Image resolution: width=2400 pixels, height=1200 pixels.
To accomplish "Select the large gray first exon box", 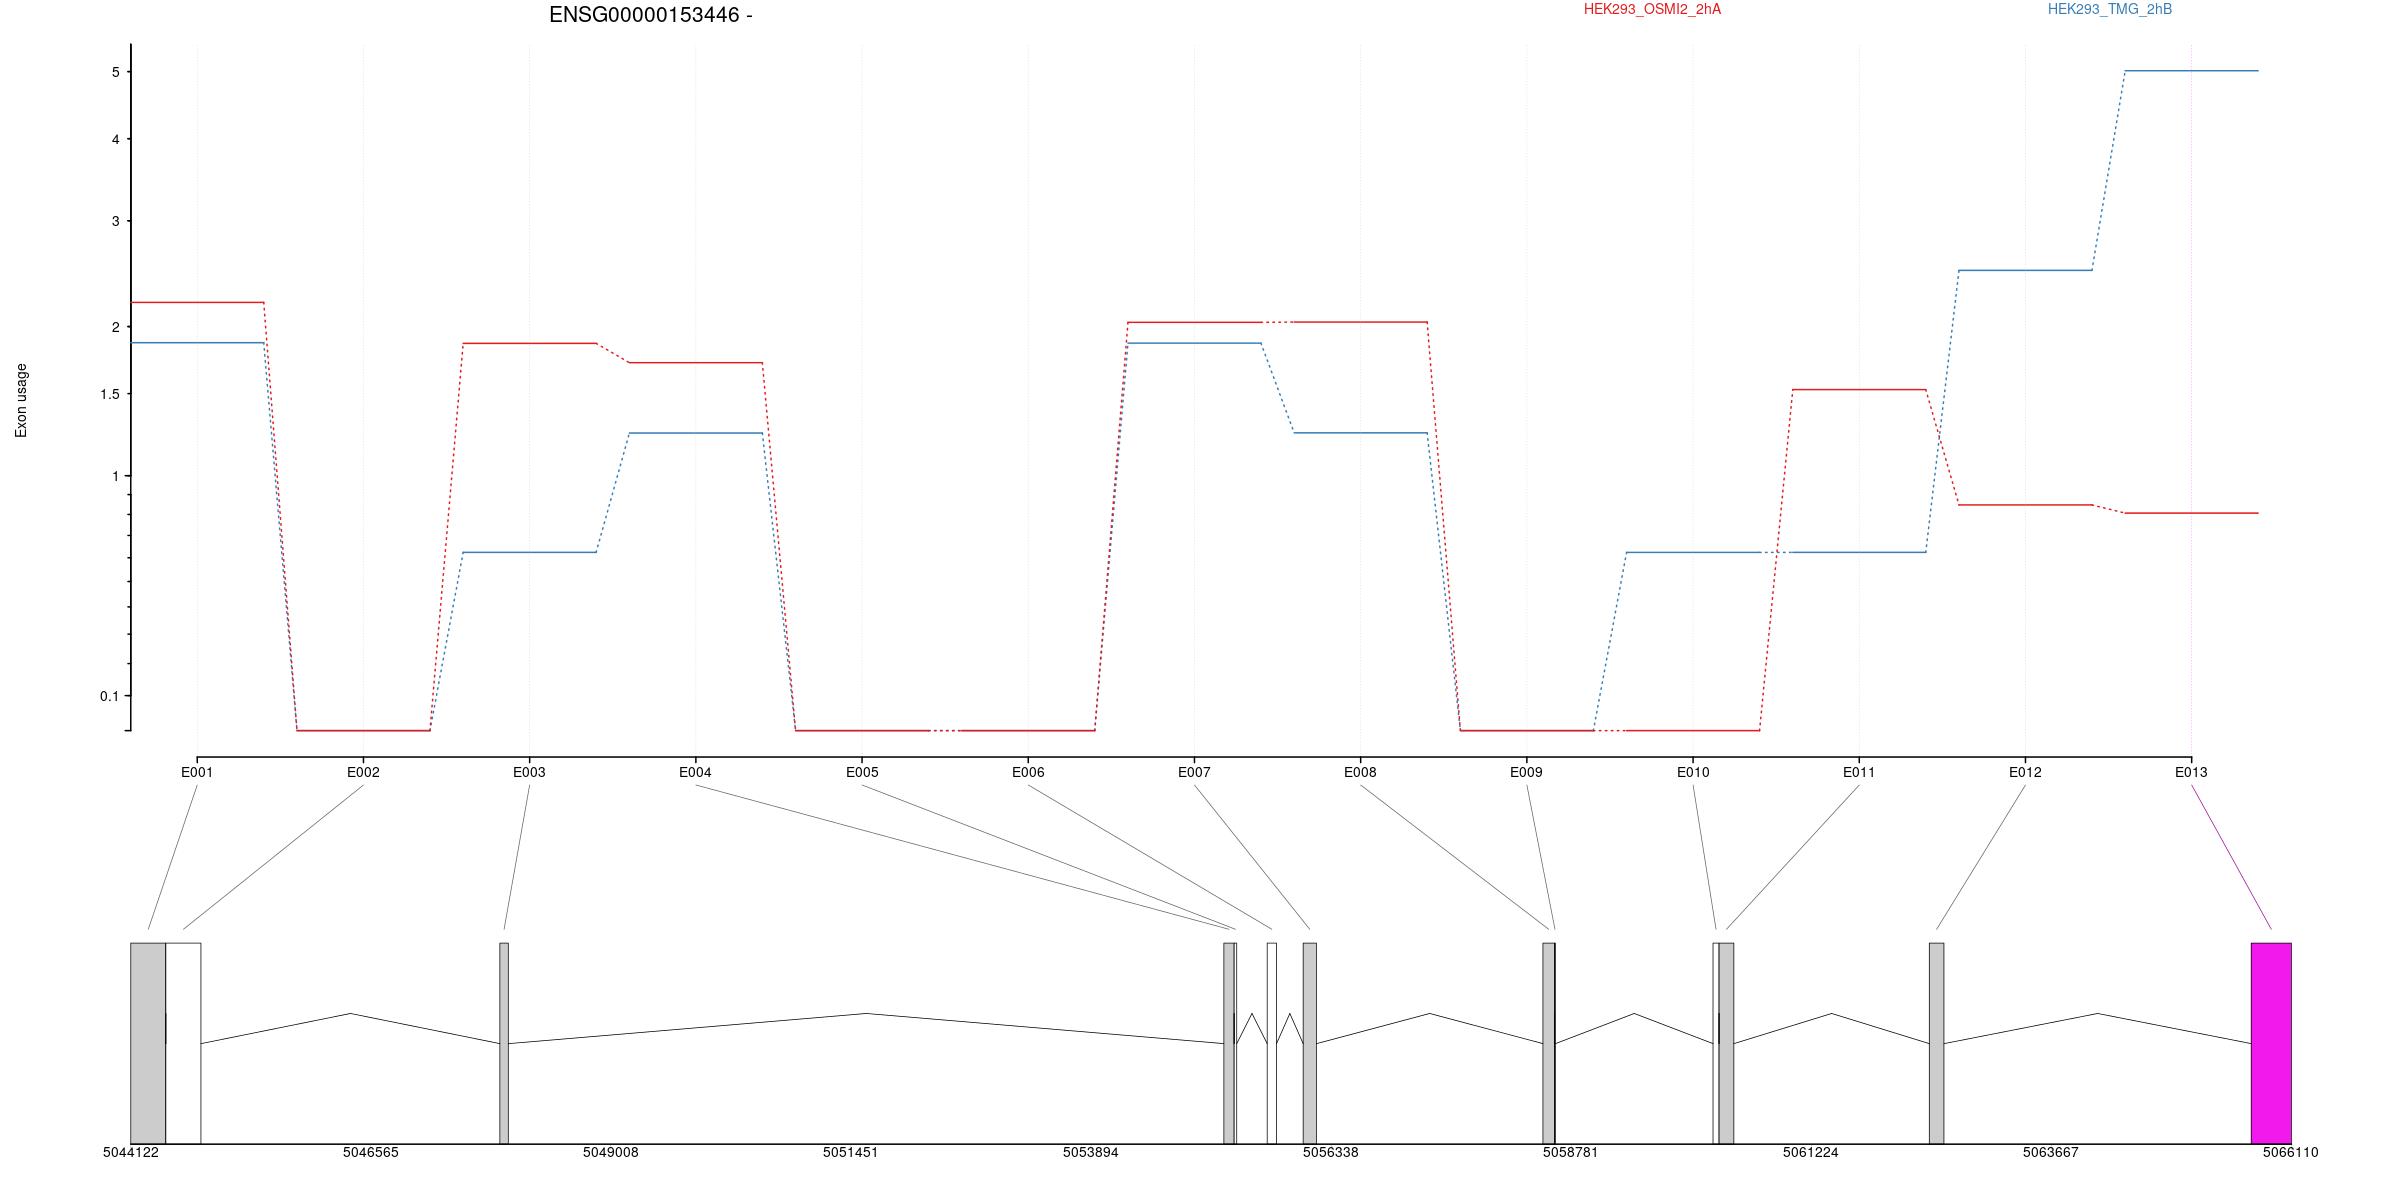I will [x=148, y=1043].
